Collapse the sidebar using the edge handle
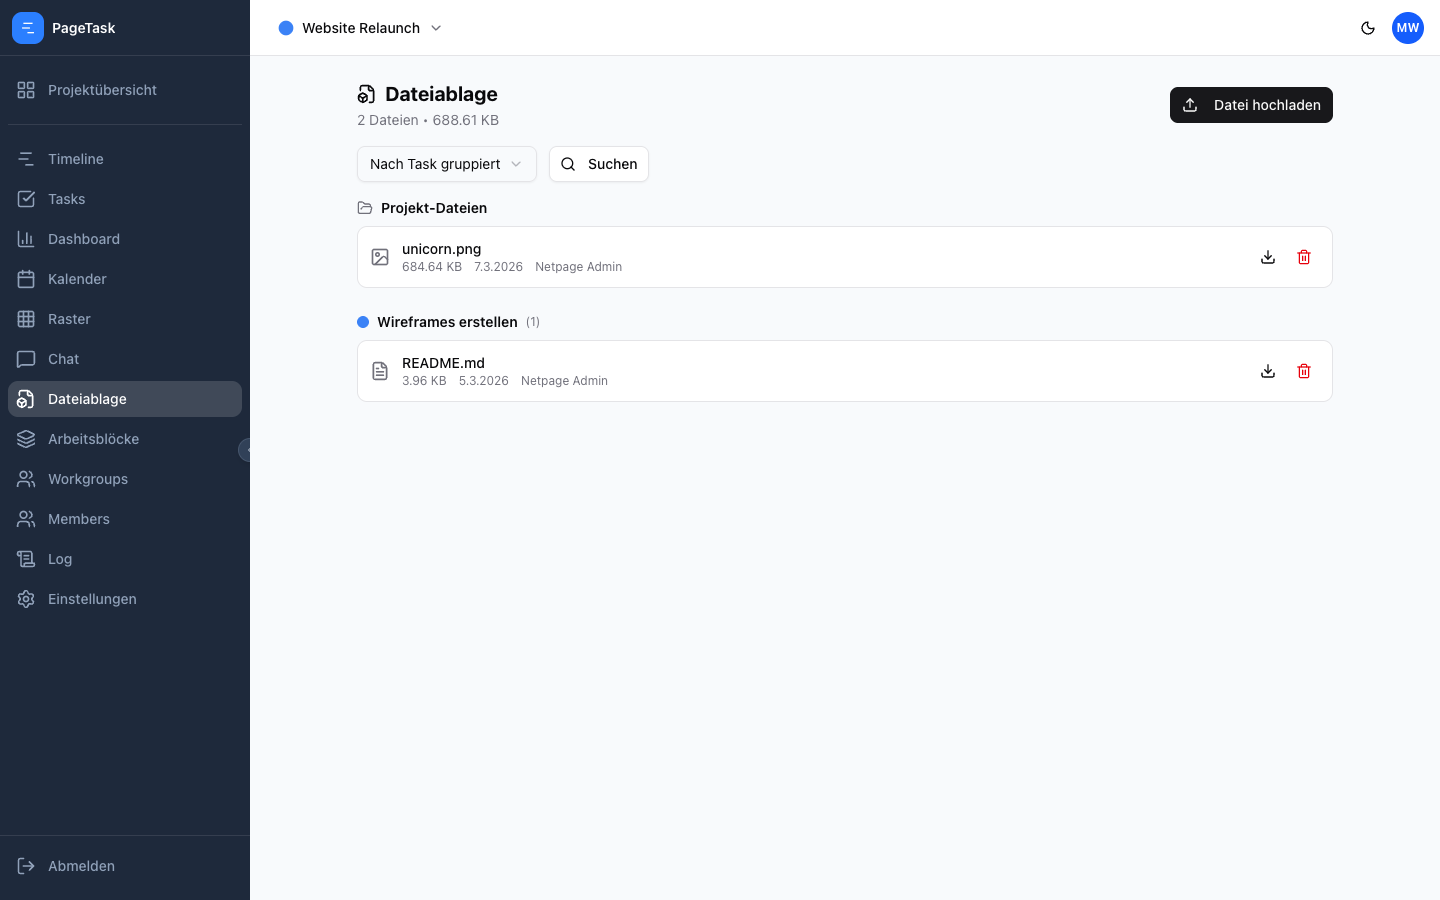Screen dimensions: 1440x900 245,450
